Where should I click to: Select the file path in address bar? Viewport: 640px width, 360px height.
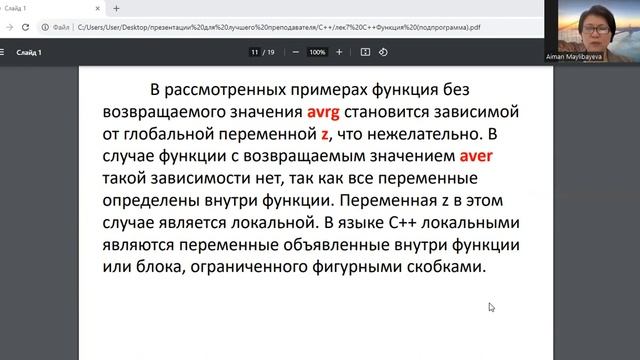pos(279,27)
